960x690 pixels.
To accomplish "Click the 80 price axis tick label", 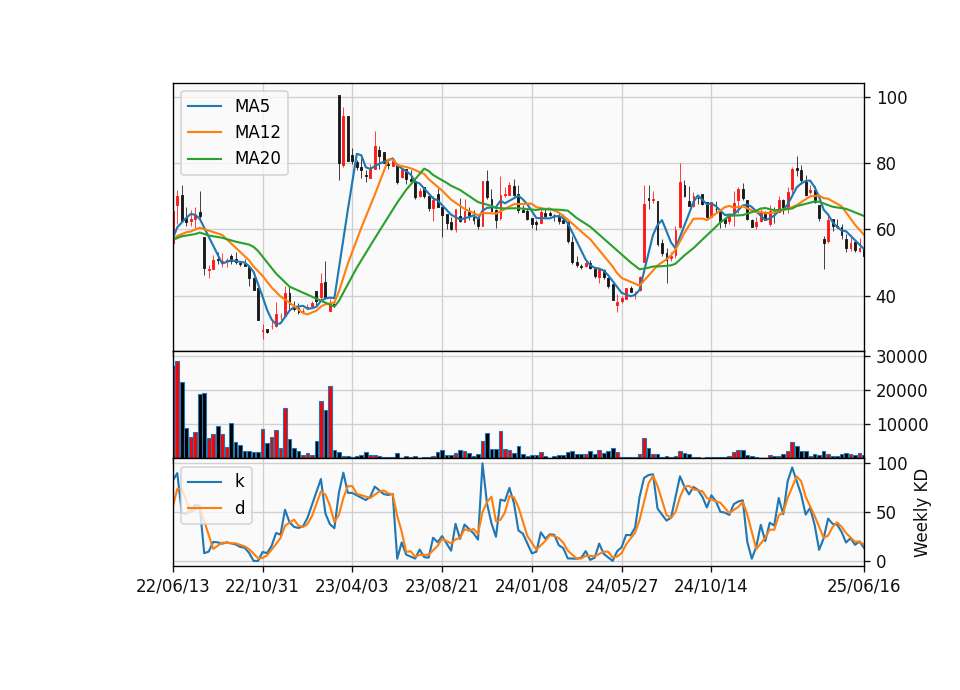I will [x=887, y=164].
